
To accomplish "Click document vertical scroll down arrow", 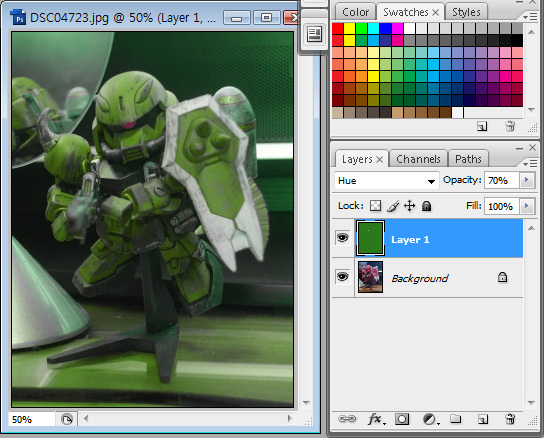I will click(x=306, y=403).
